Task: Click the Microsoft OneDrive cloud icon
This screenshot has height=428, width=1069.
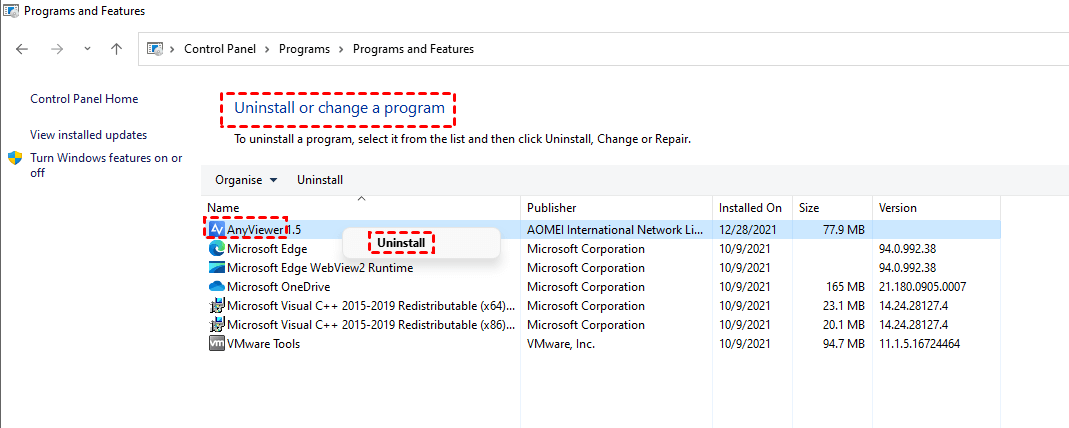Action: (217, 287)
